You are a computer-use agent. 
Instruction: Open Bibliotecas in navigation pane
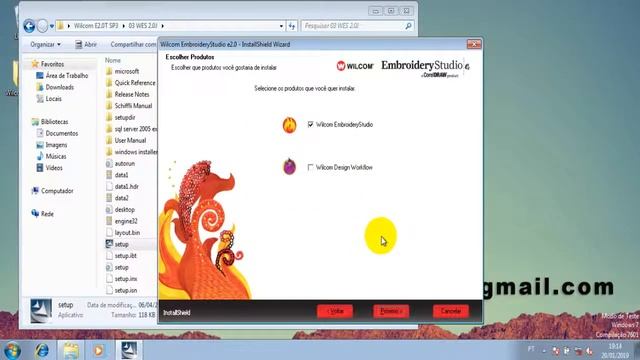(54, 122)
